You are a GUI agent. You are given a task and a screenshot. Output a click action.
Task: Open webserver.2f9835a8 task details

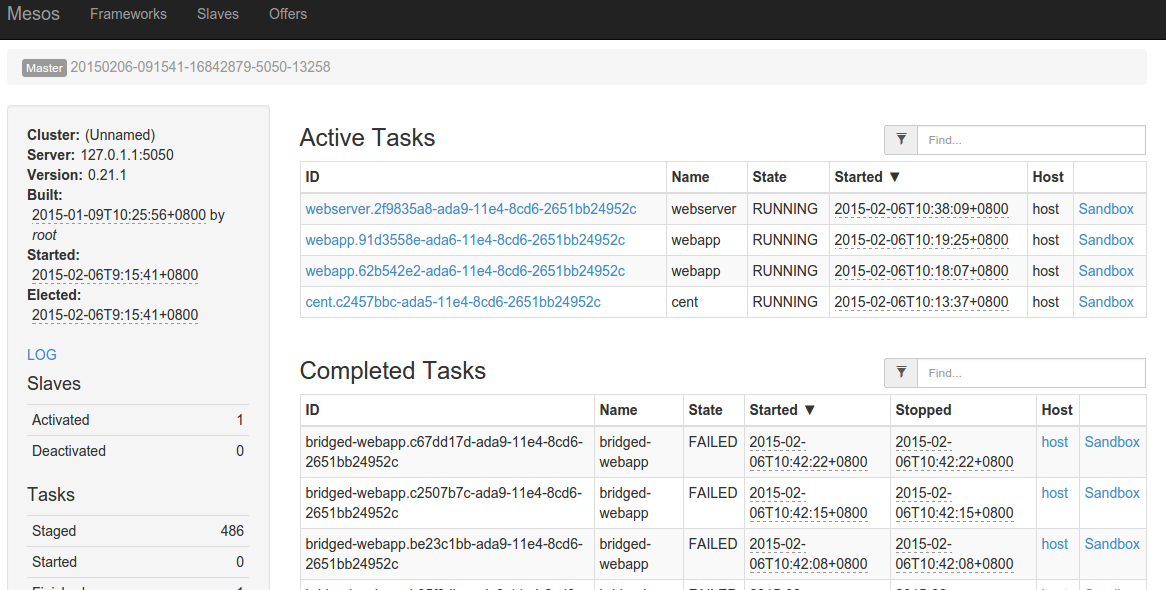tap(470, 209)
